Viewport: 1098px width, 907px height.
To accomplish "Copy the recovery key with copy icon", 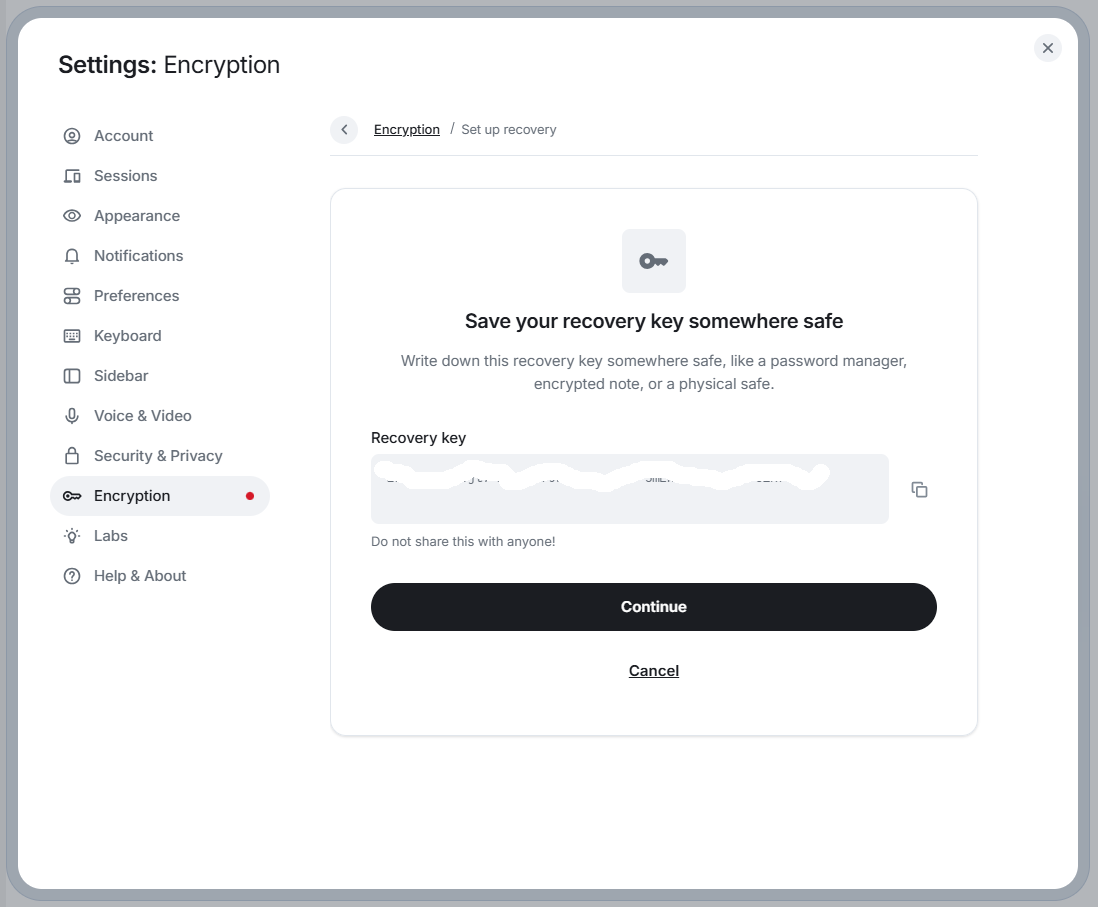I will tap(919, 490).
